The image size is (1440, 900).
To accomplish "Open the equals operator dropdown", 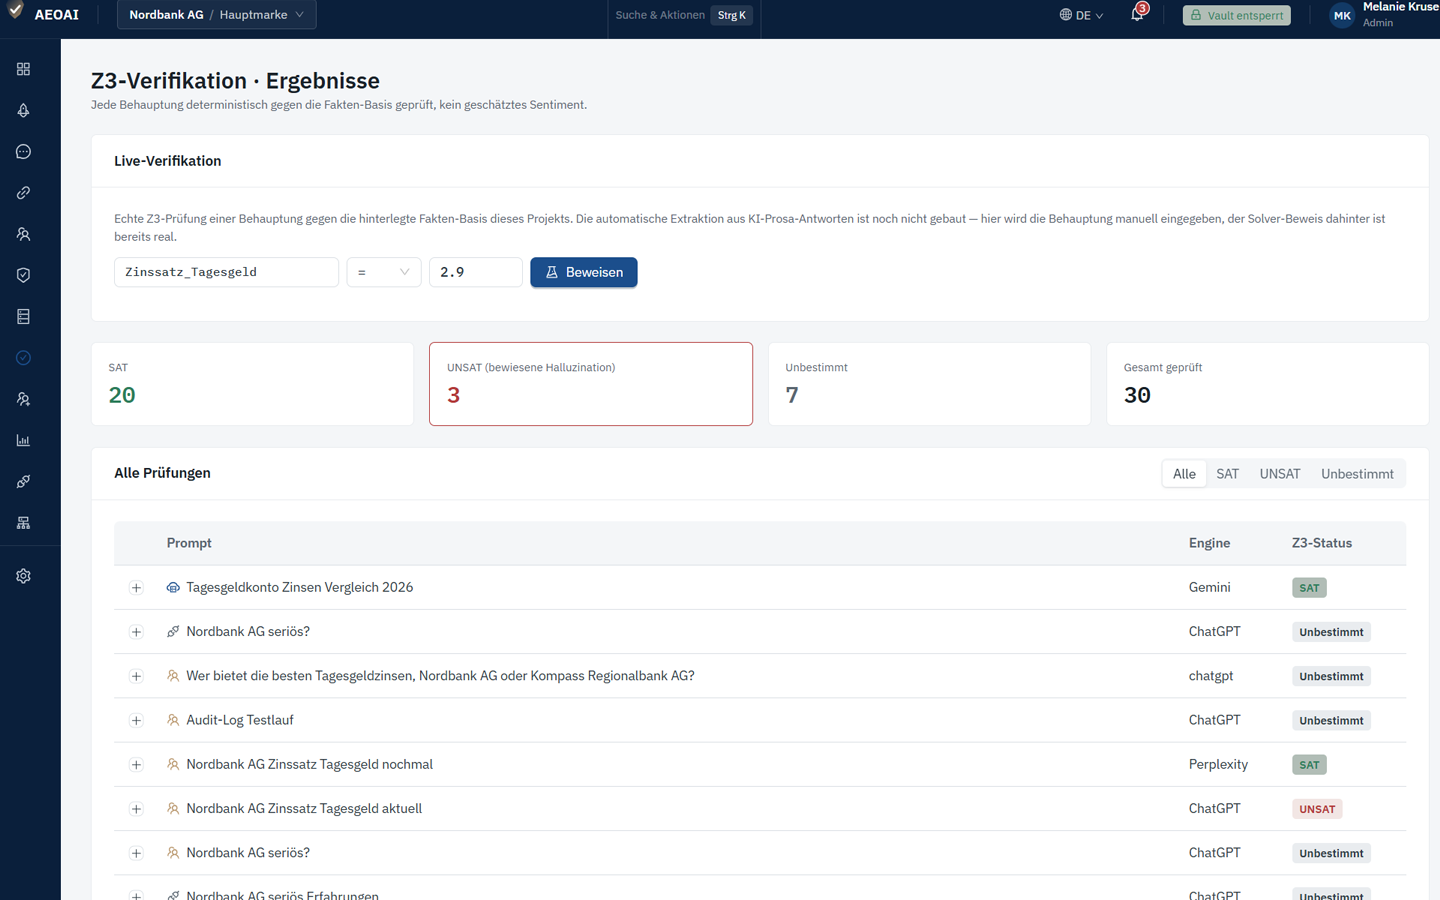I will pyautogui.click(x=384, y=272).
